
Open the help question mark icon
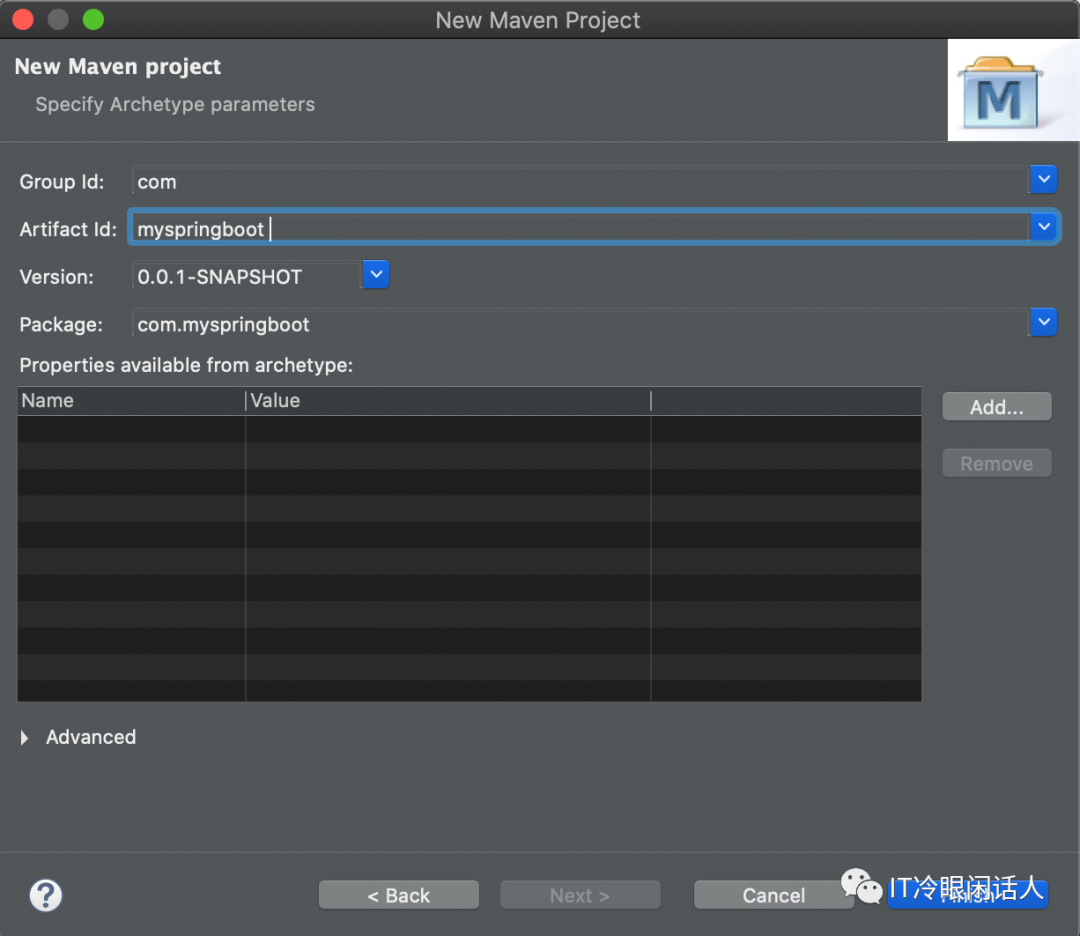pyautogui.click(x=45, y=895)
